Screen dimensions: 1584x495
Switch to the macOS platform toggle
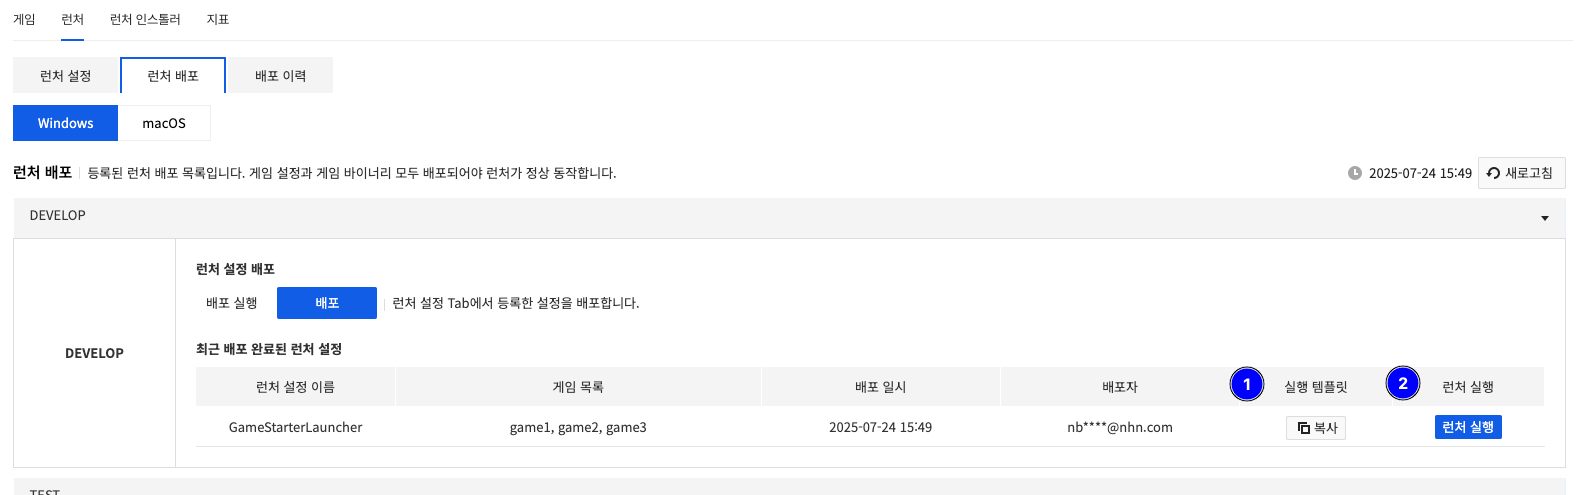(164, 123)
